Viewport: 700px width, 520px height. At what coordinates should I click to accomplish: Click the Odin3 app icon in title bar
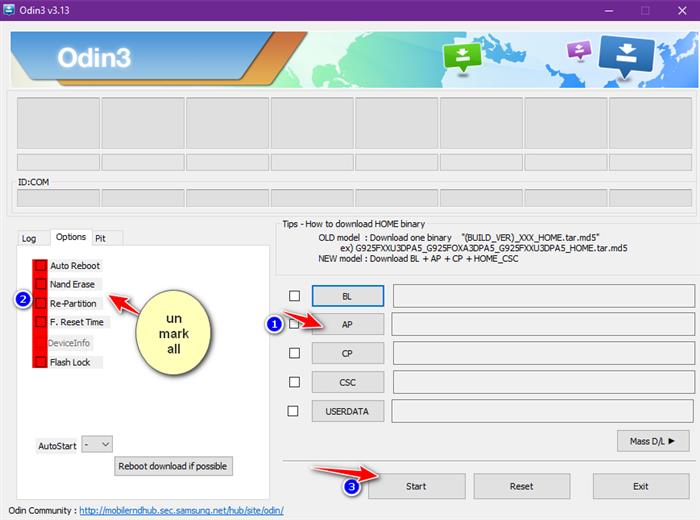click(8, 9)
